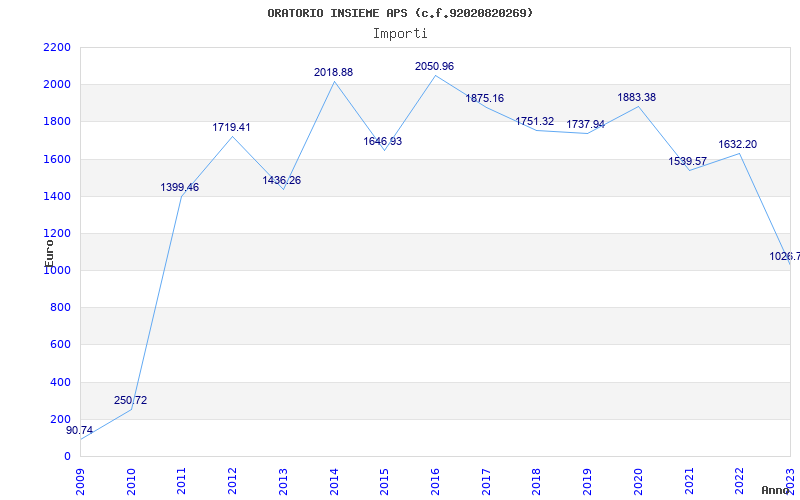Screen dimensions: 800x500
Task: Click the data label 1751.32
Action: click(535, 121)
